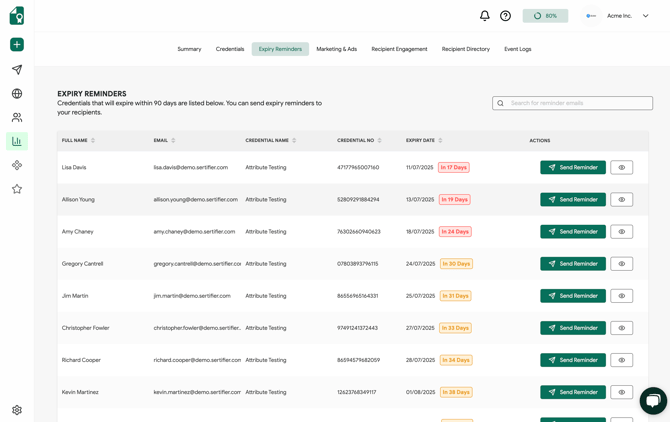The image size is (670, 422).
Task: Open the integrations icon in sidebar
Action: pyautogui.click(x=17, y=165)
